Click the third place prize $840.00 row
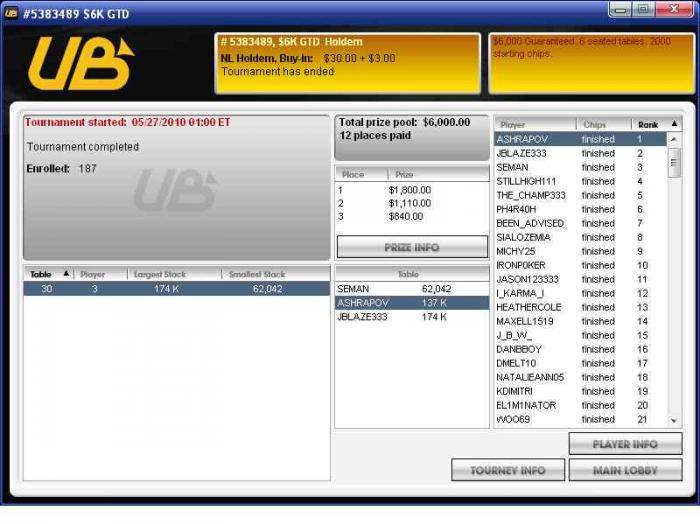This screenshot has width=700, height=525. coord(412,217)
